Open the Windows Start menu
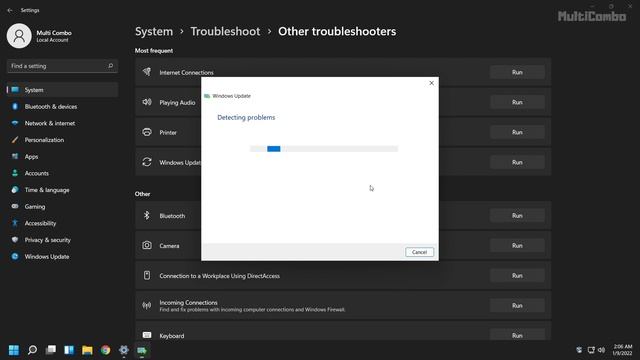The image size is (640, 360). click(14, 350)
